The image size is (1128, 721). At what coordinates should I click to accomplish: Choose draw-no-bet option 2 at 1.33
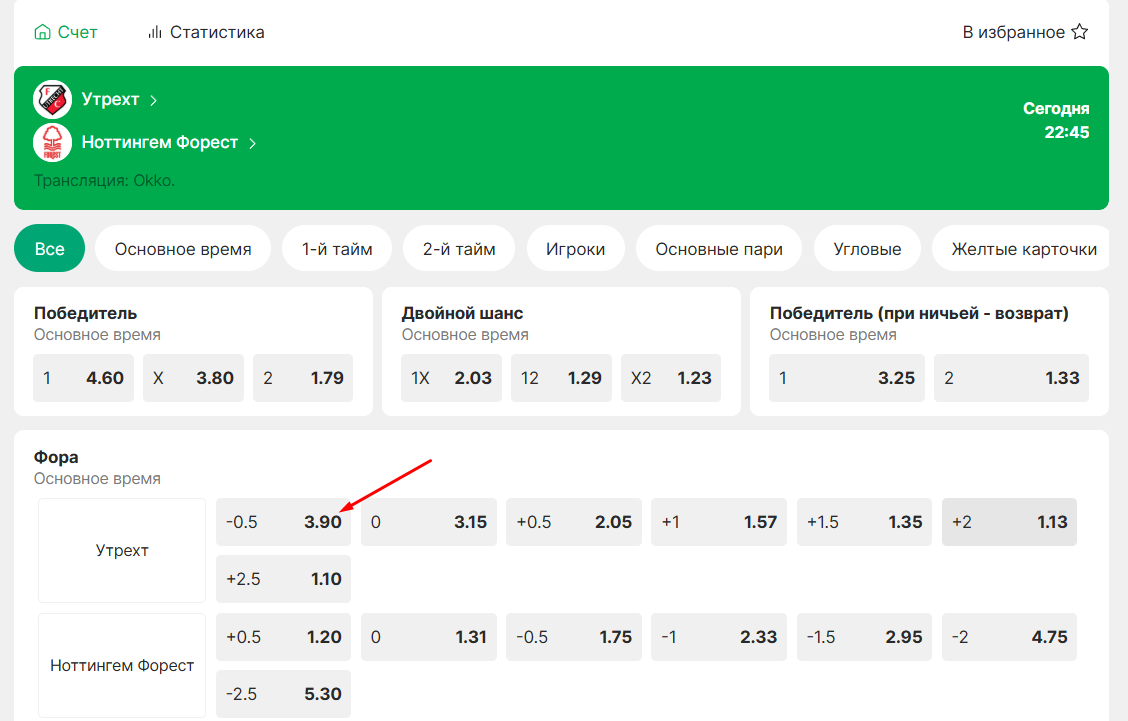point(1011,378)
